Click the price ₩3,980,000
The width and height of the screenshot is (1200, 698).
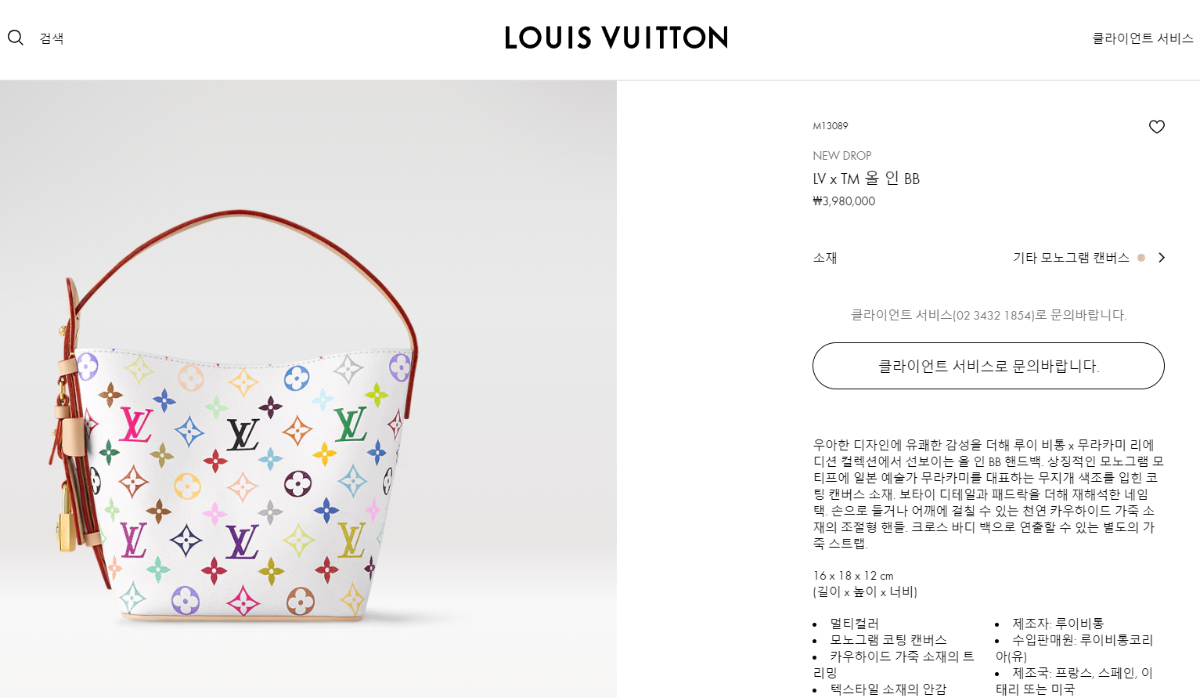[844, 201]
